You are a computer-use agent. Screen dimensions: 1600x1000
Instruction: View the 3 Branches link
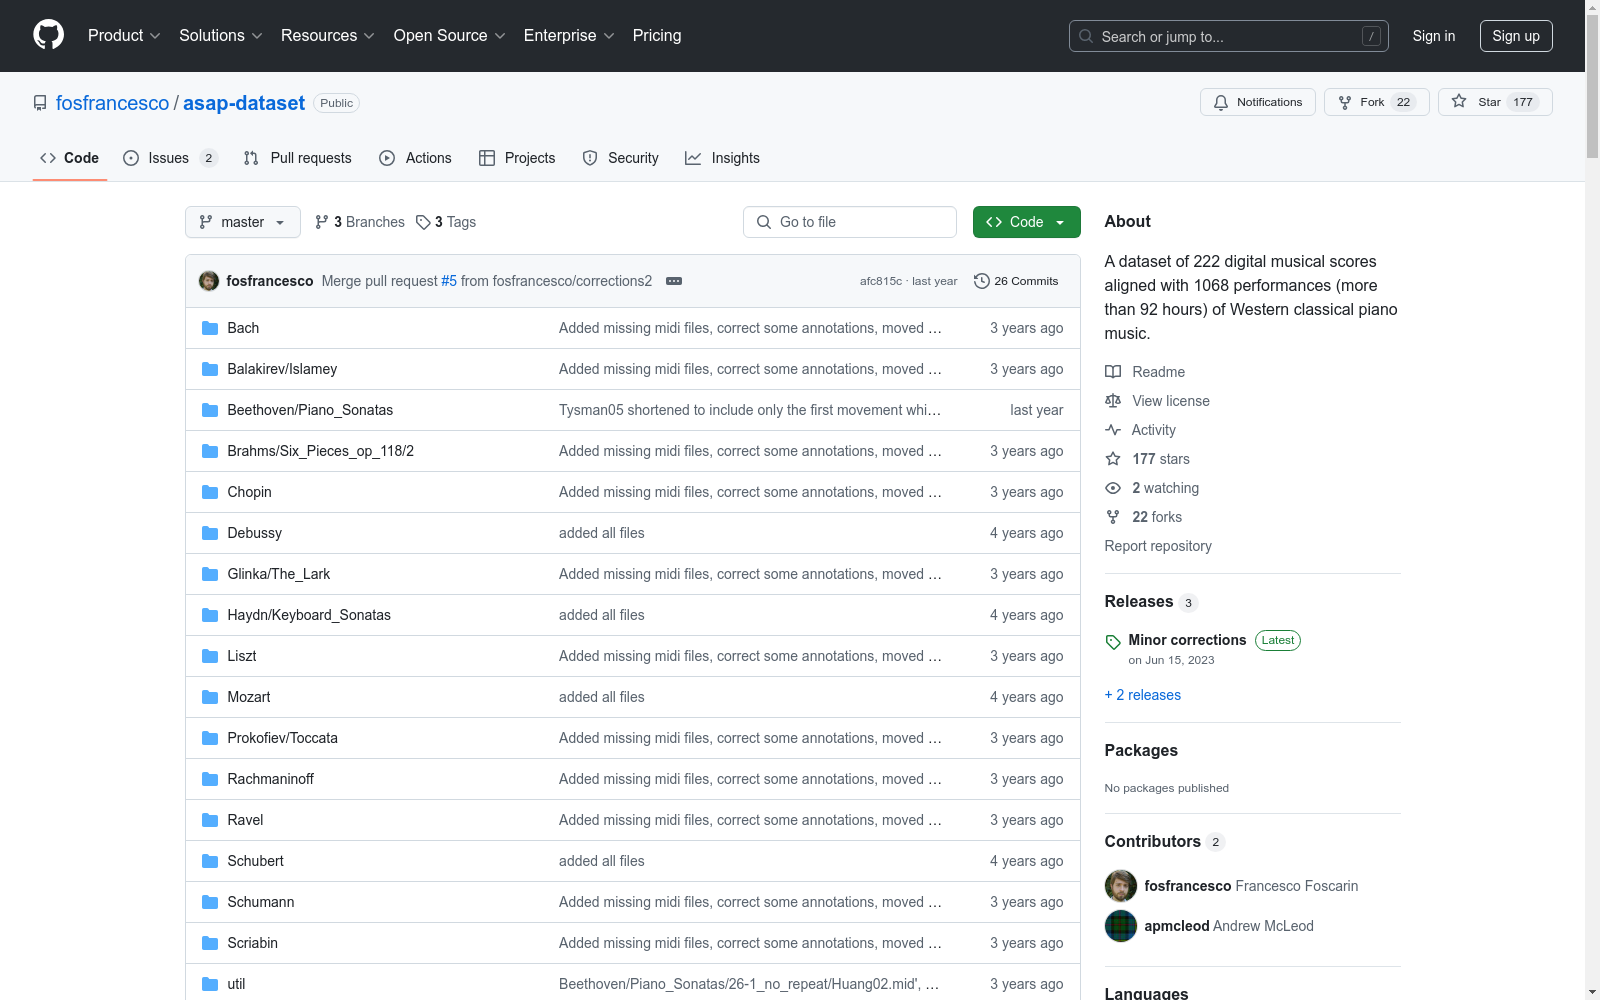(360, 222)
